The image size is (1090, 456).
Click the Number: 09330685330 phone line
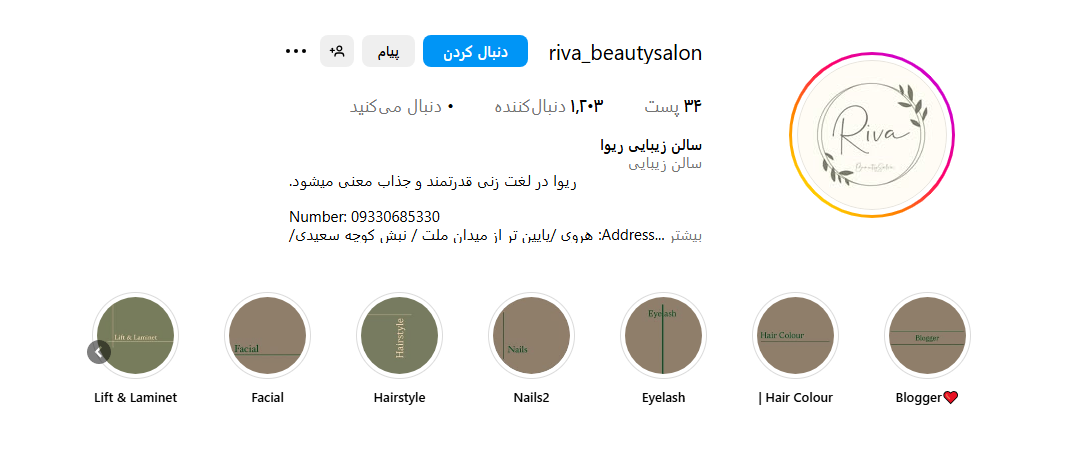pyautogui.click(x=364, y=217)
